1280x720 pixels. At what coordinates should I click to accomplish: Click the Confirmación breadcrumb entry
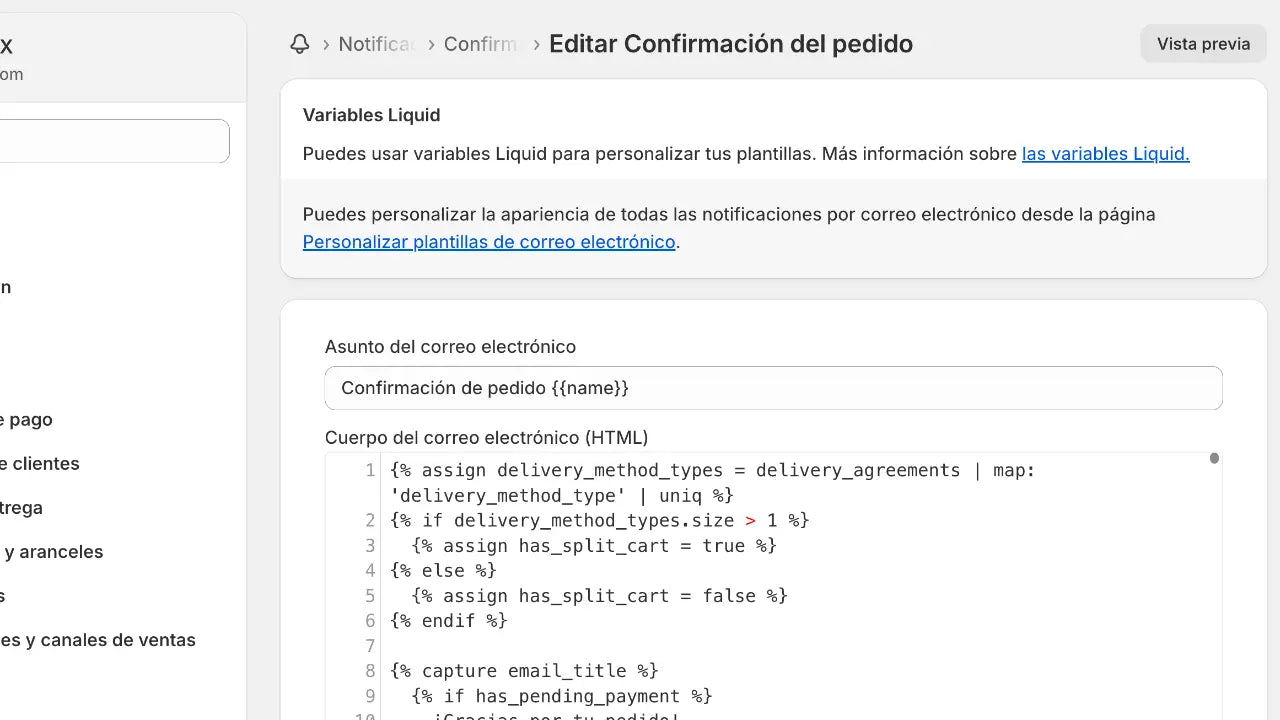[x=481, y=44]
